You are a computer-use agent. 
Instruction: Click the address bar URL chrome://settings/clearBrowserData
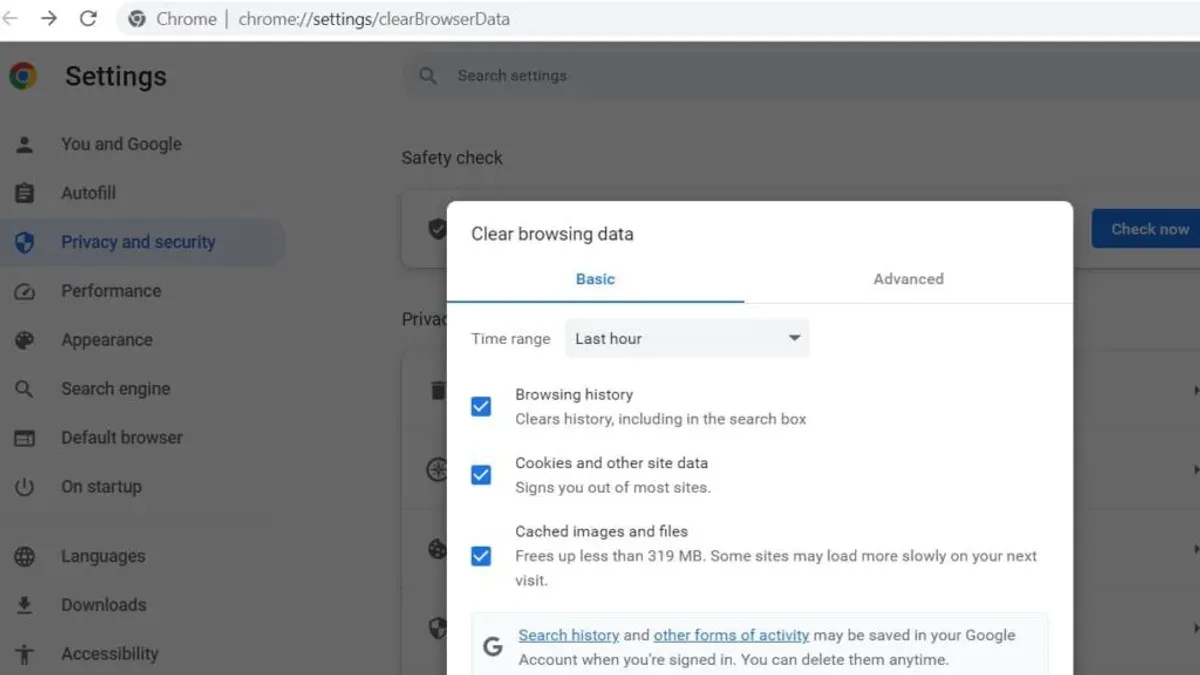(x=374, y=19)
